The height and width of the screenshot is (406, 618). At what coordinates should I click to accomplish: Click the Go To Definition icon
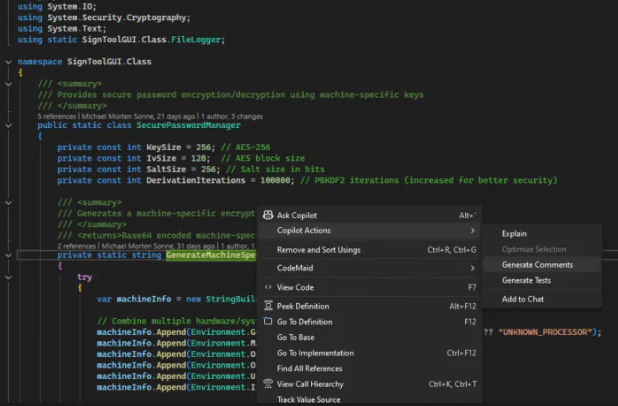click(x=267, y=321)
